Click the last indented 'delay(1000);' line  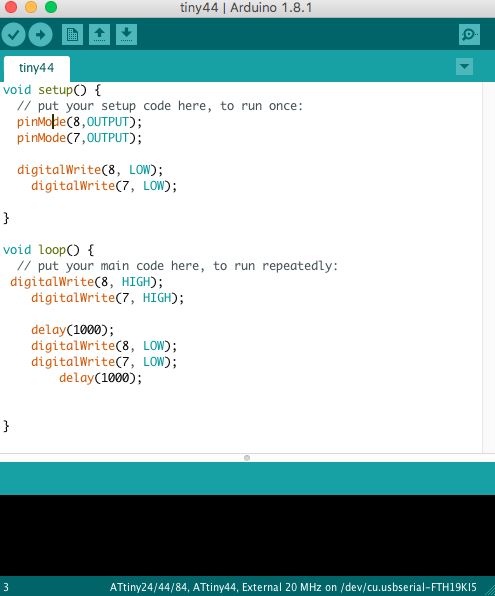(100, 378)
